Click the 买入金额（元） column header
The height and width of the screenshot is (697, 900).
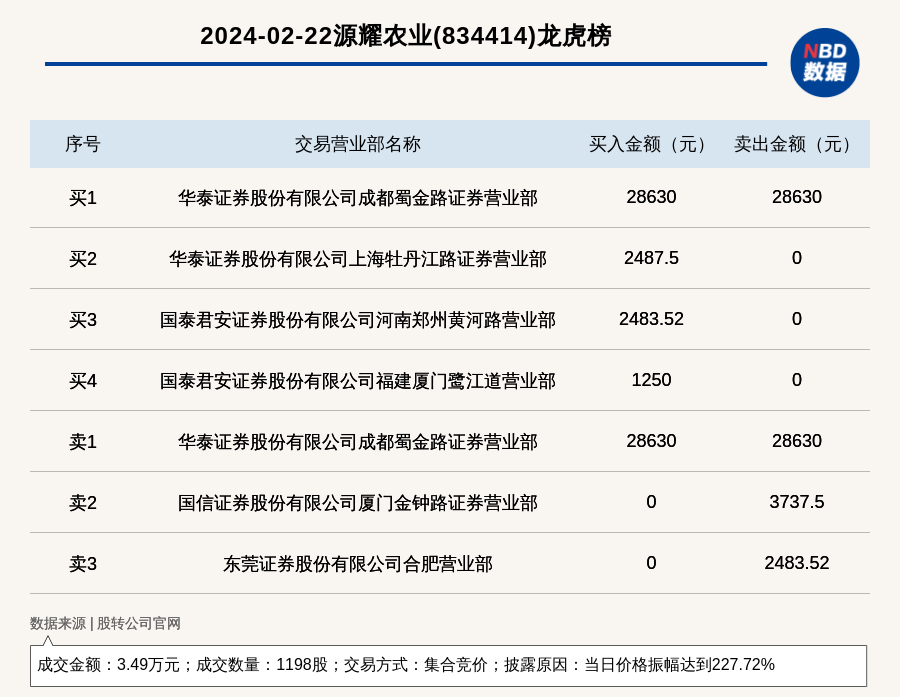click(x=651, y=144)
